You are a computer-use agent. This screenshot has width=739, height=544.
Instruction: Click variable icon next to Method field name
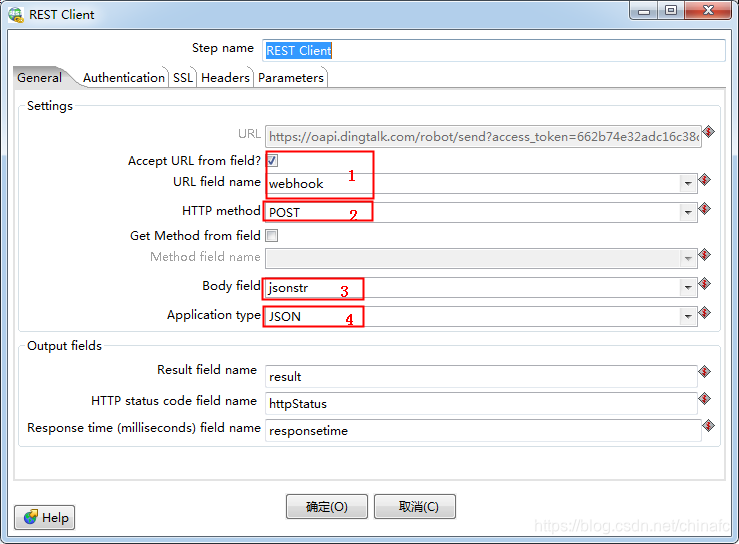coord(704,255)
